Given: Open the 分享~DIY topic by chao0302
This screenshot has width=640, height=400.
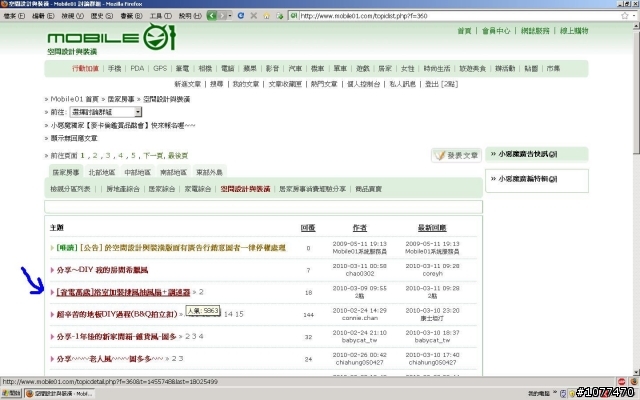Looking at the screenshot, I should pyautogui.click(x=102, y=270).
